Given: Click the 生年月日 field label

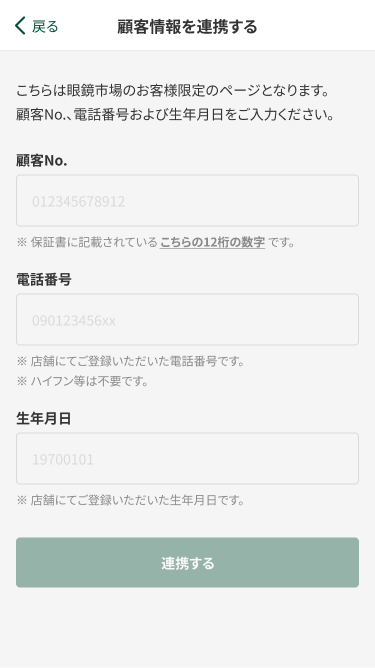Looking at the screenshot, I should pyautogui.click(x=43, y=418).
